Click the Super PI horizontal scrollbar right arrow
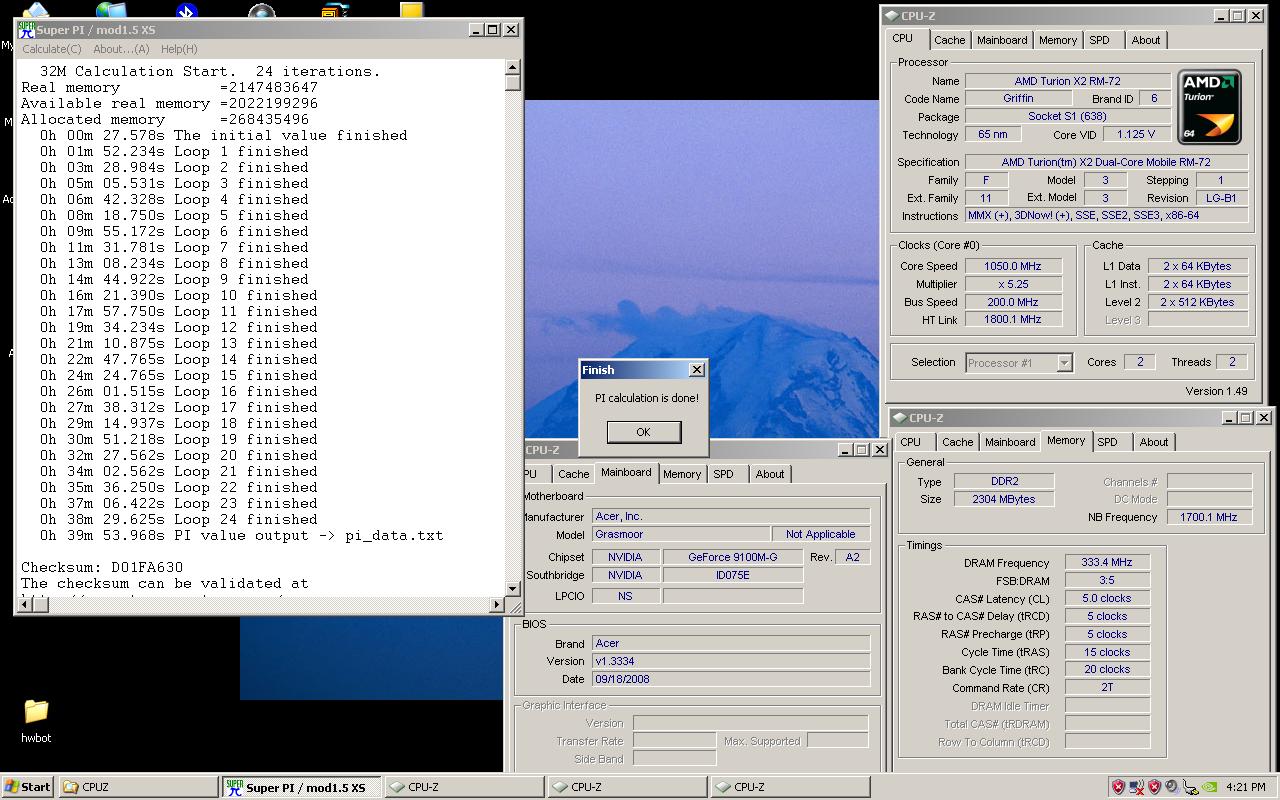This screenshot has height=800, width=1280. (497, 604)
